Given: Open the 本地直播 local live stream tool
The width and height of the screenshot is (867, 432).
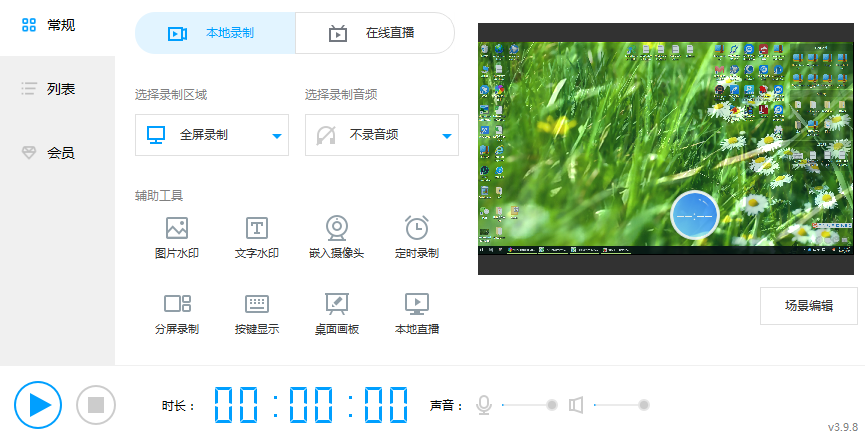Looking at the screenshot, I should (x=416, y=314).
